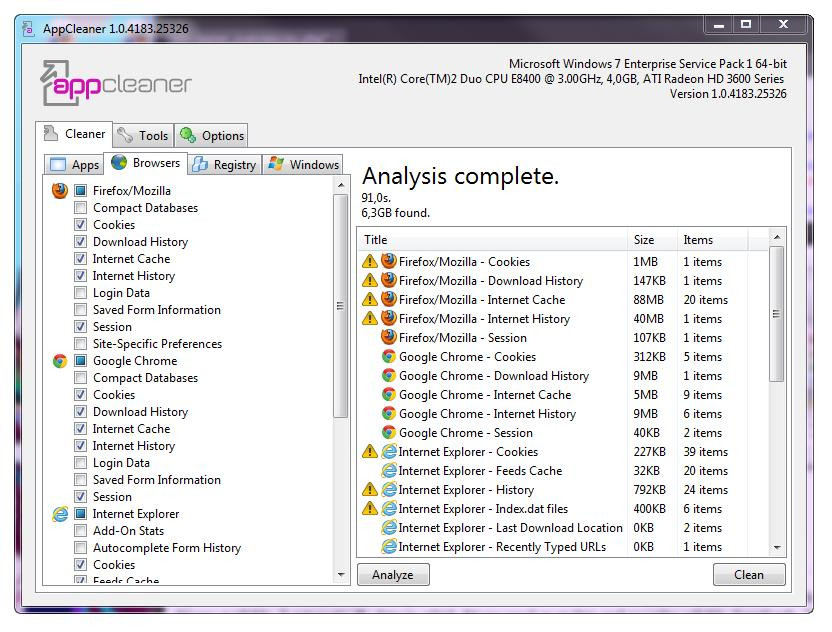Click the results list scrollbar thumb

[777, 314]
